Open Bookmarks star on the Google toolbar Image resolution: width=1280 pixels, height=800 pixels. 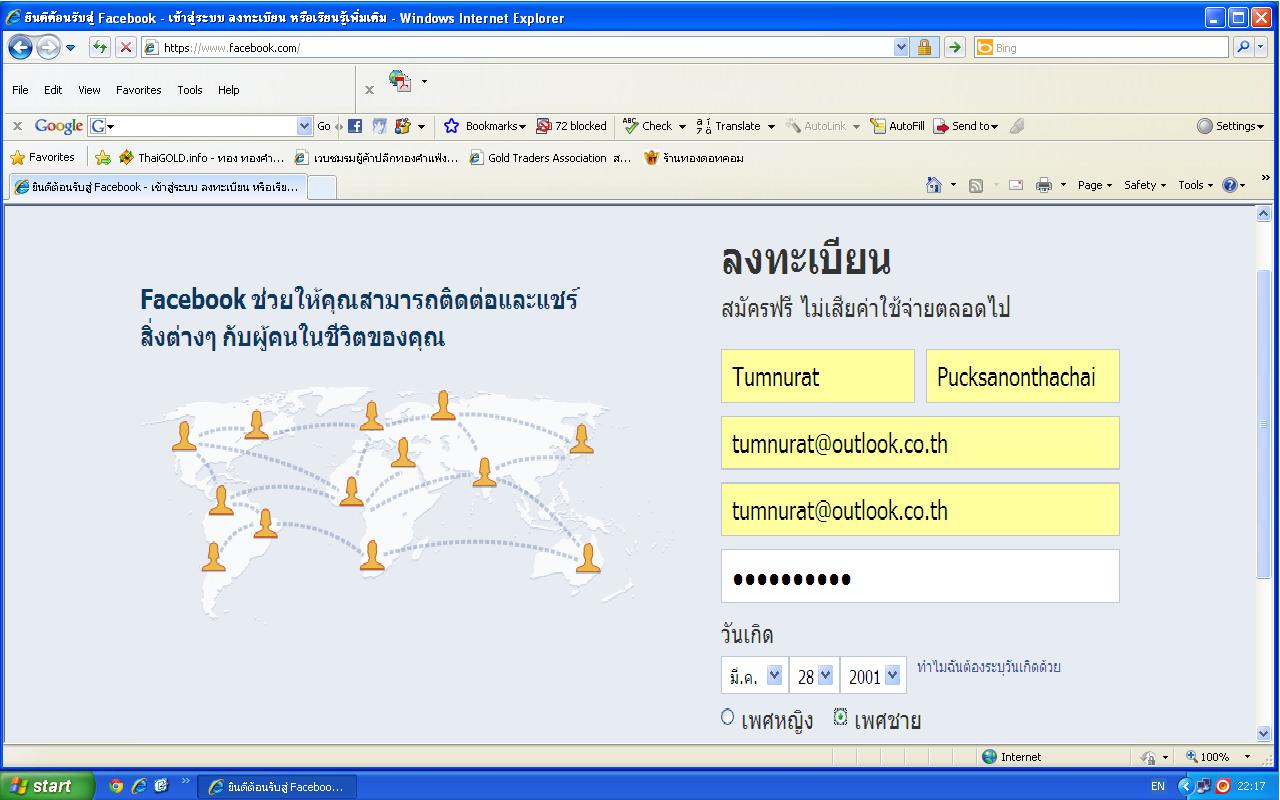coord(484,126)
